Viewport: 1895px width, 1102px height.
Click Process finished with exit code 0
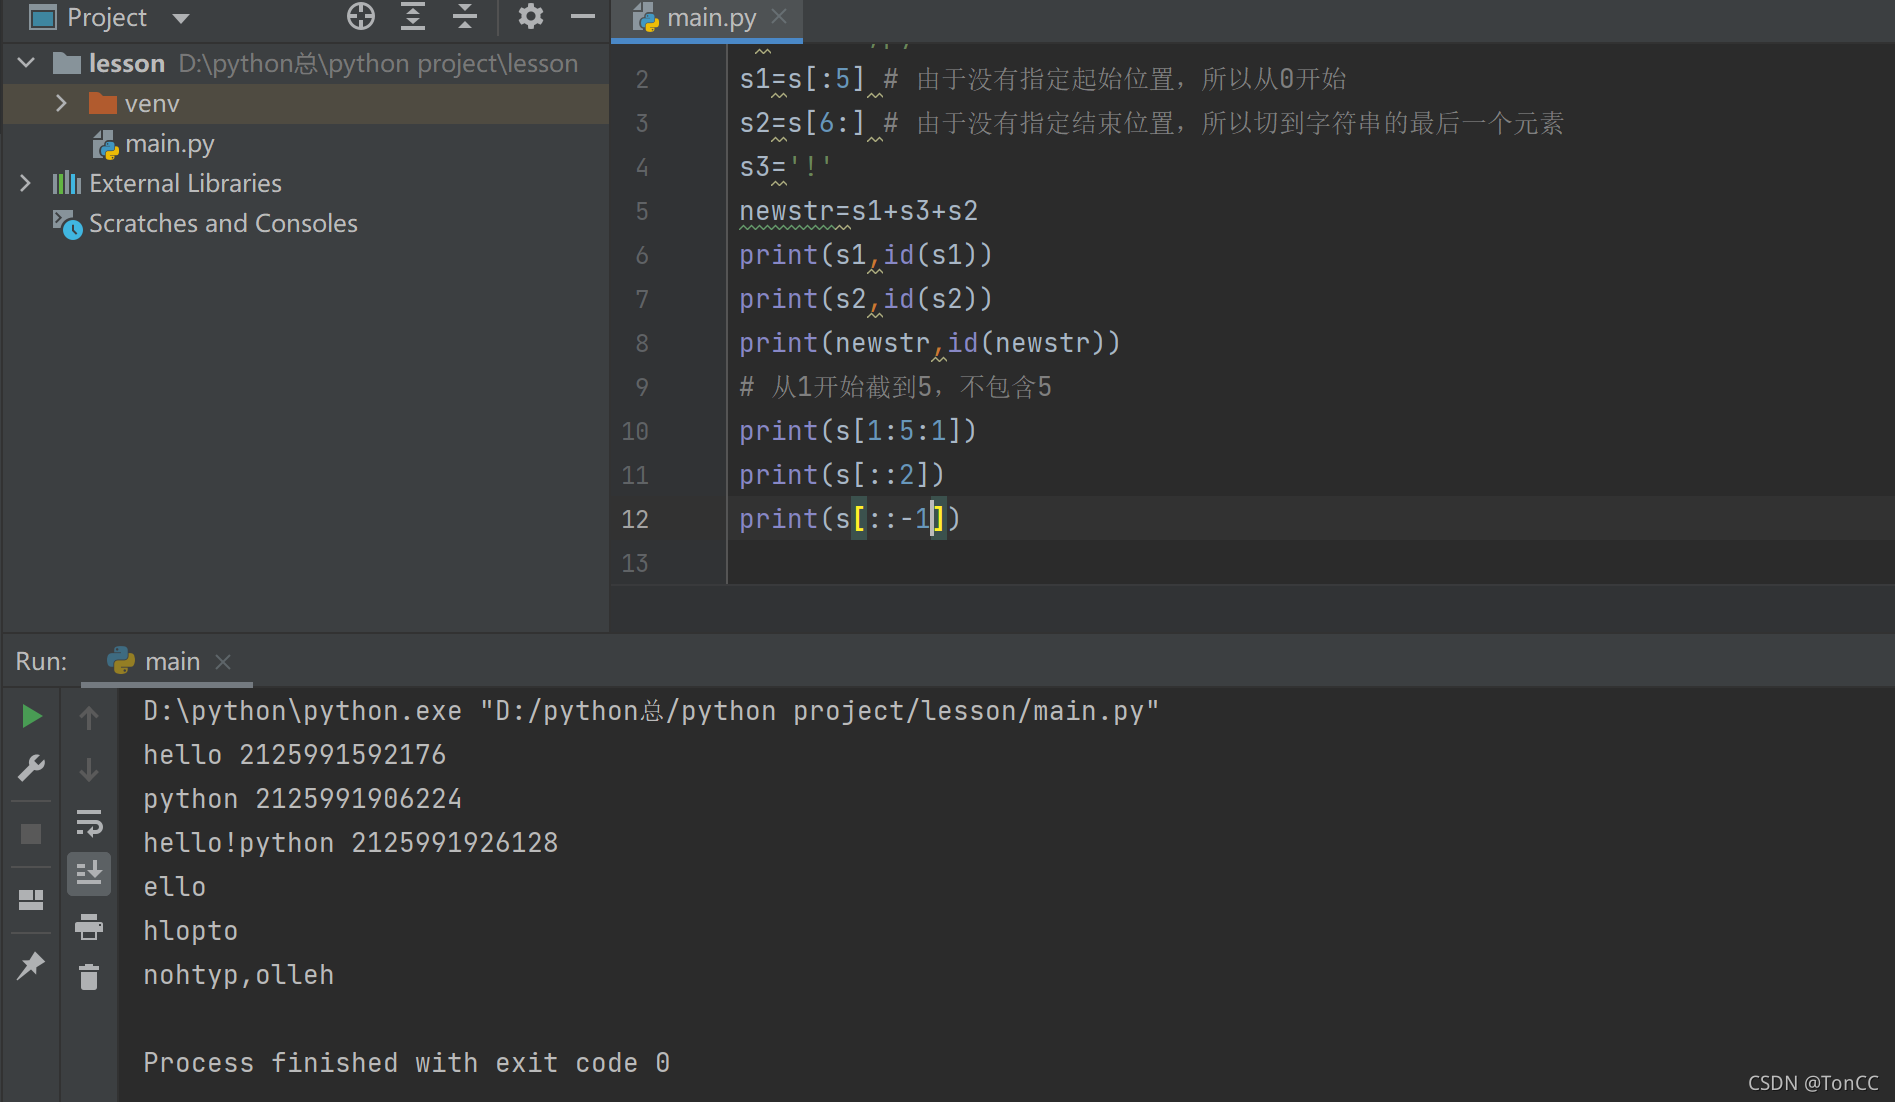(x=407, y=1063)
